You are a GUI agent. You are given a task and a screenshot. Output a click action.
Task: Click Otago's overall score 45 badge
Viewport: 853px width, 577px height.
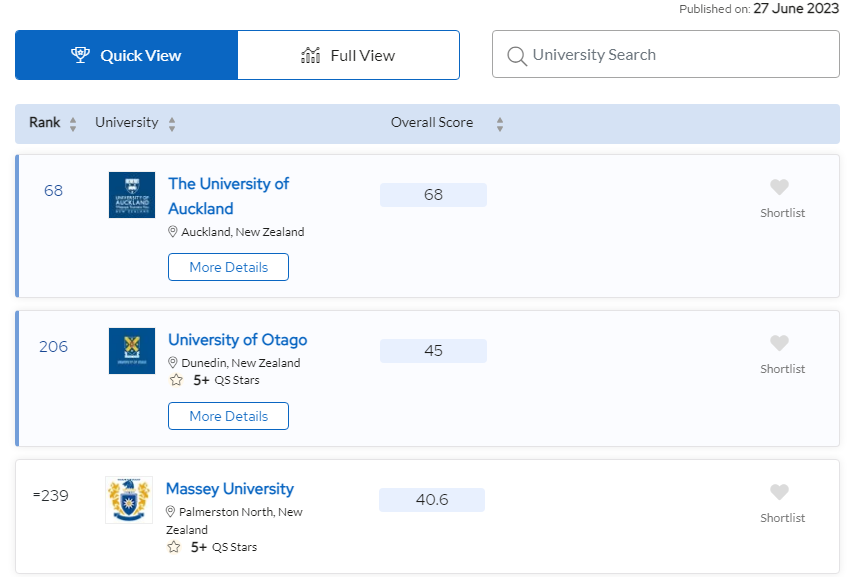pyautogui.click(x=434, y=351)
